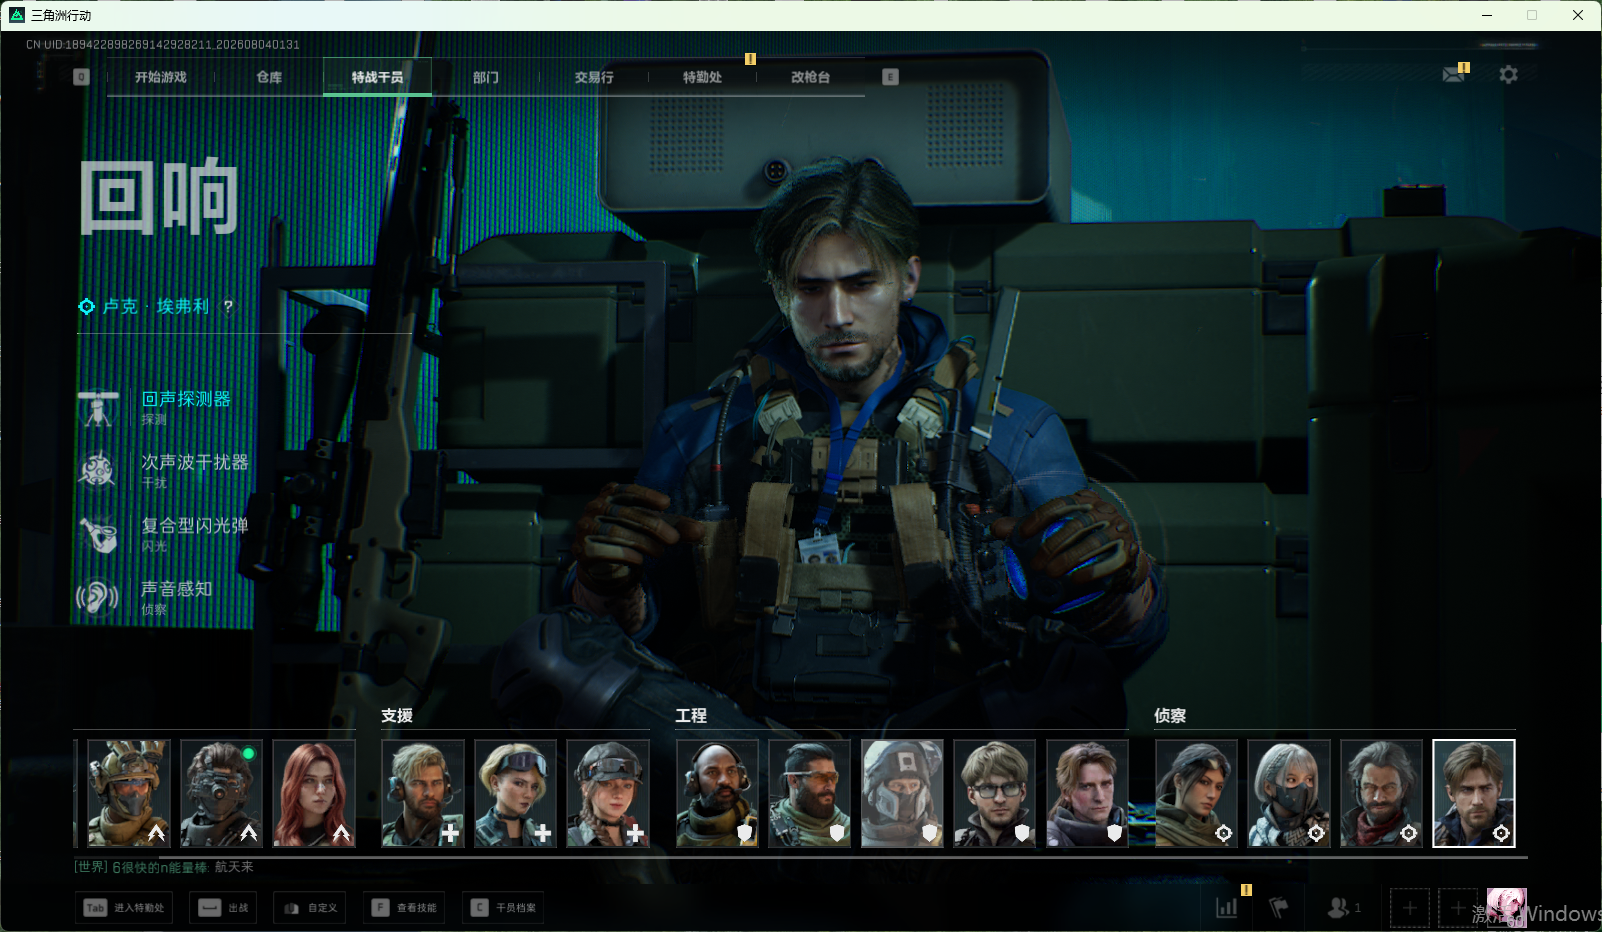The height and width of the screenshot is (932, 1602).
Task: Click the 卢克·埃弗利 operator name
Action: coord(156,307)
